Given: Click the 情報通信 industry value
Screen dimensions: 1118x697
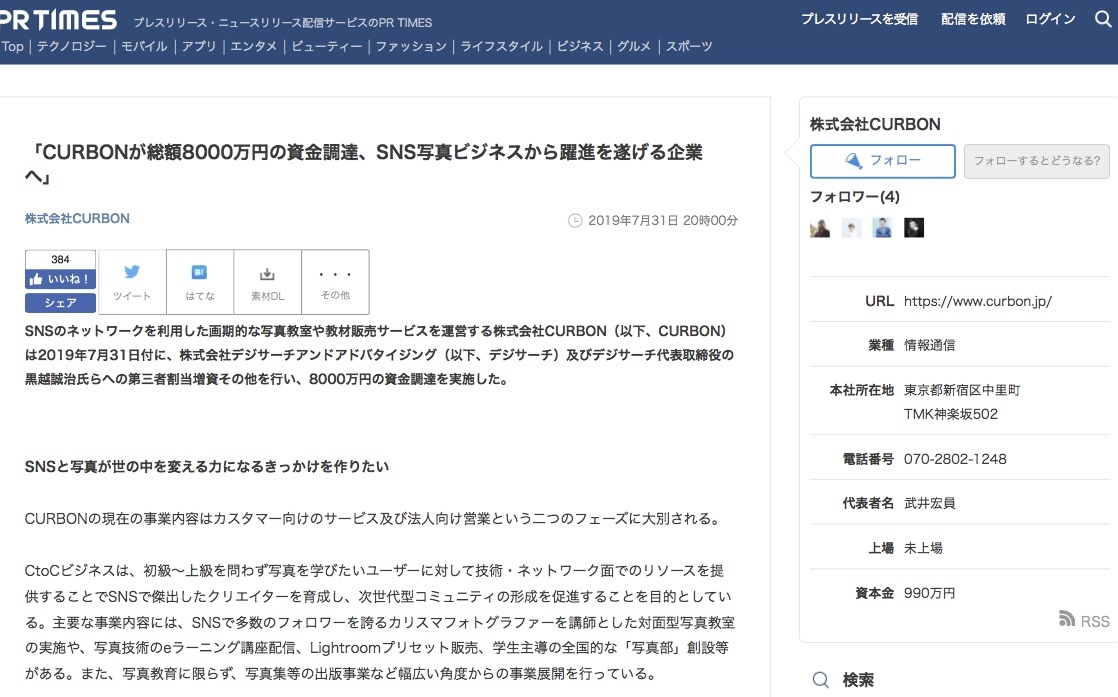Looking at the screenshot, I should click(930, 346).
